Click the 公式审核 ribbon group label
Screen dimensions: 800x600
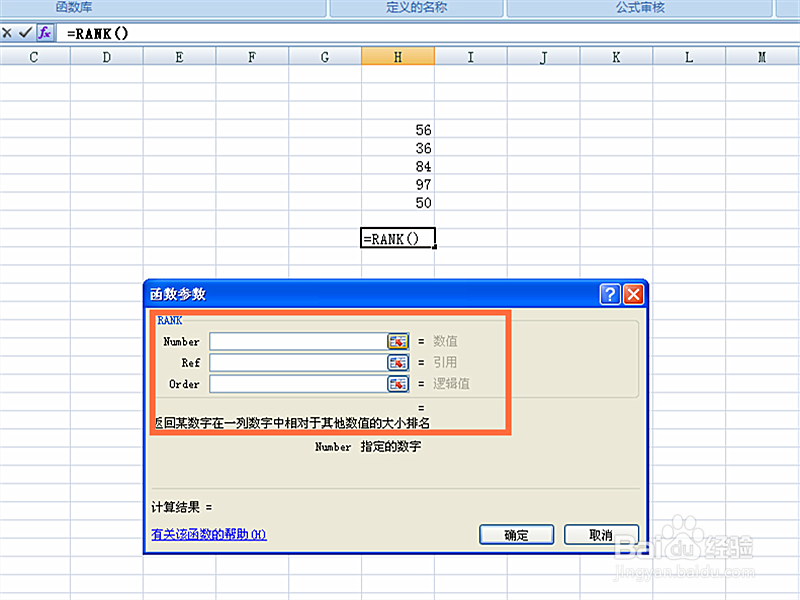point(640,7)
